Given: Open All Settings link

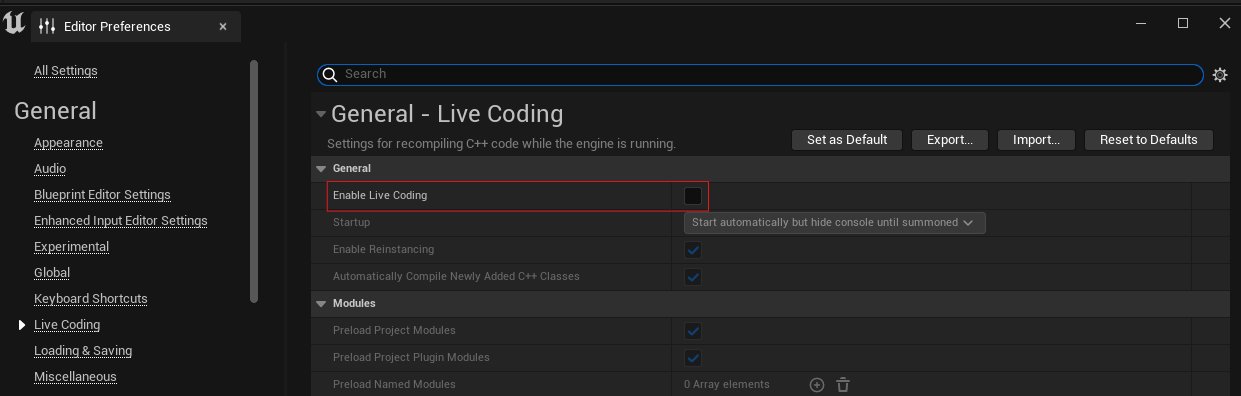Looking at the screenshot, I should point(66,71).
